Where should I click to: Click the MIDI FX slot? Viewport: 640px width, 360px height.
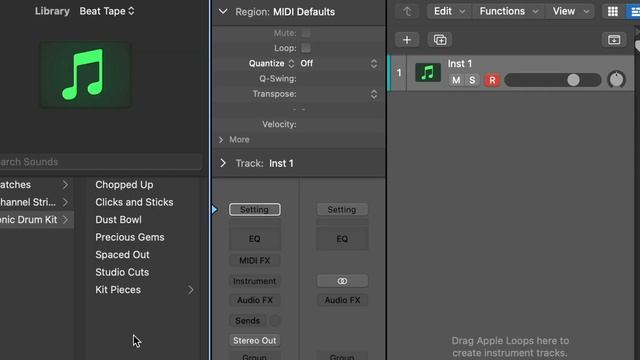tap(254, 260)
